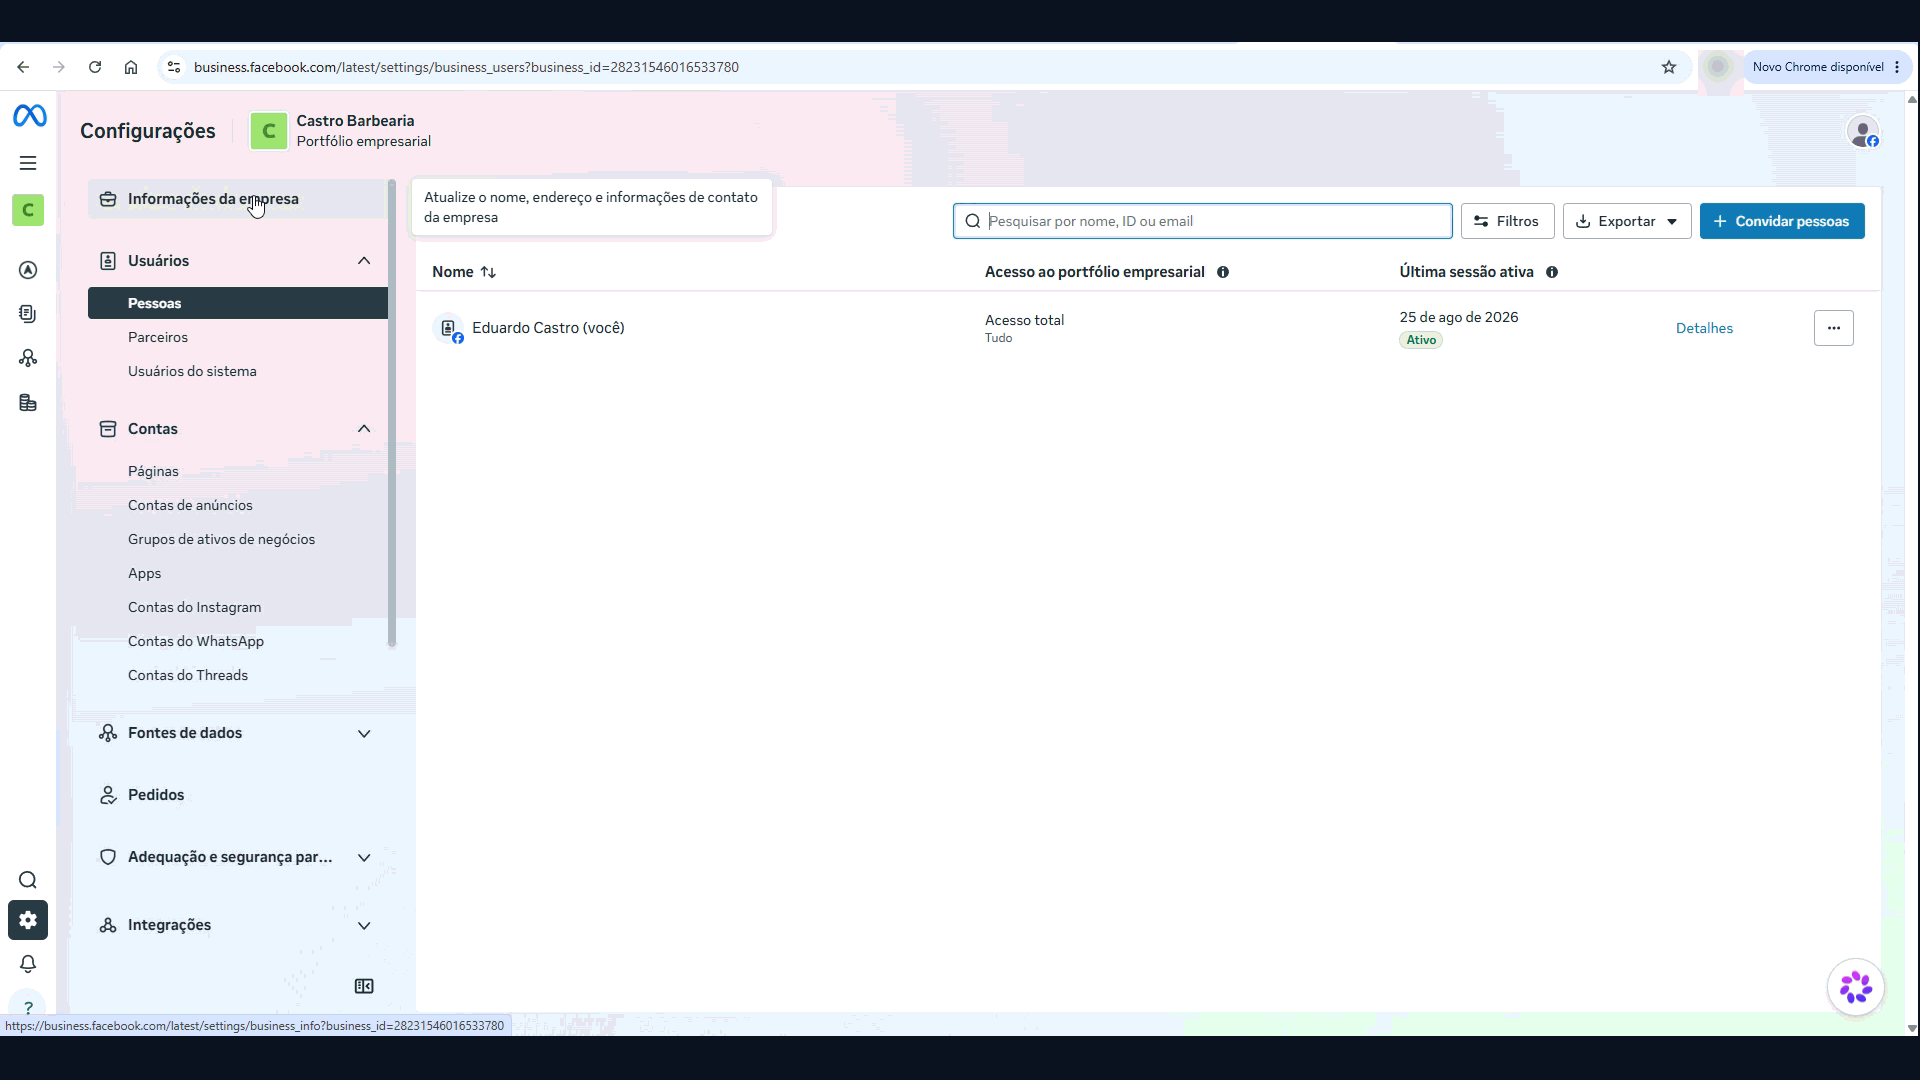This screenshot has height=1080, width=1920.
Task: Open Grupos de ativos de negócios
Action: [221, 539]
